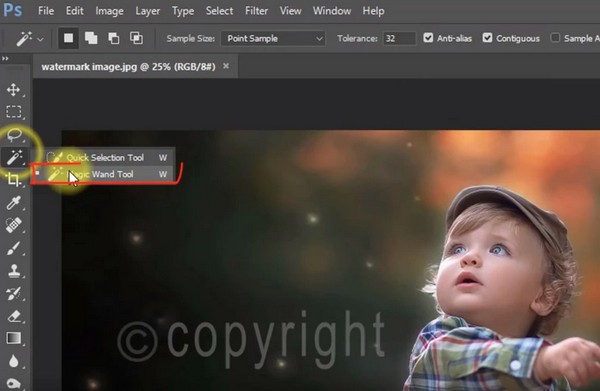
Task: Open the Select menu
Action: (219, 11)
